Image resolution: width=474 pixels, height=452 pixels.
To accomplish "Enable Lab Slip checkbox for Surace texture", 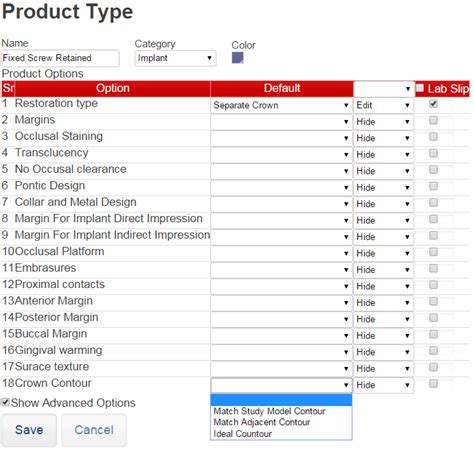I will tap(433, 367).
